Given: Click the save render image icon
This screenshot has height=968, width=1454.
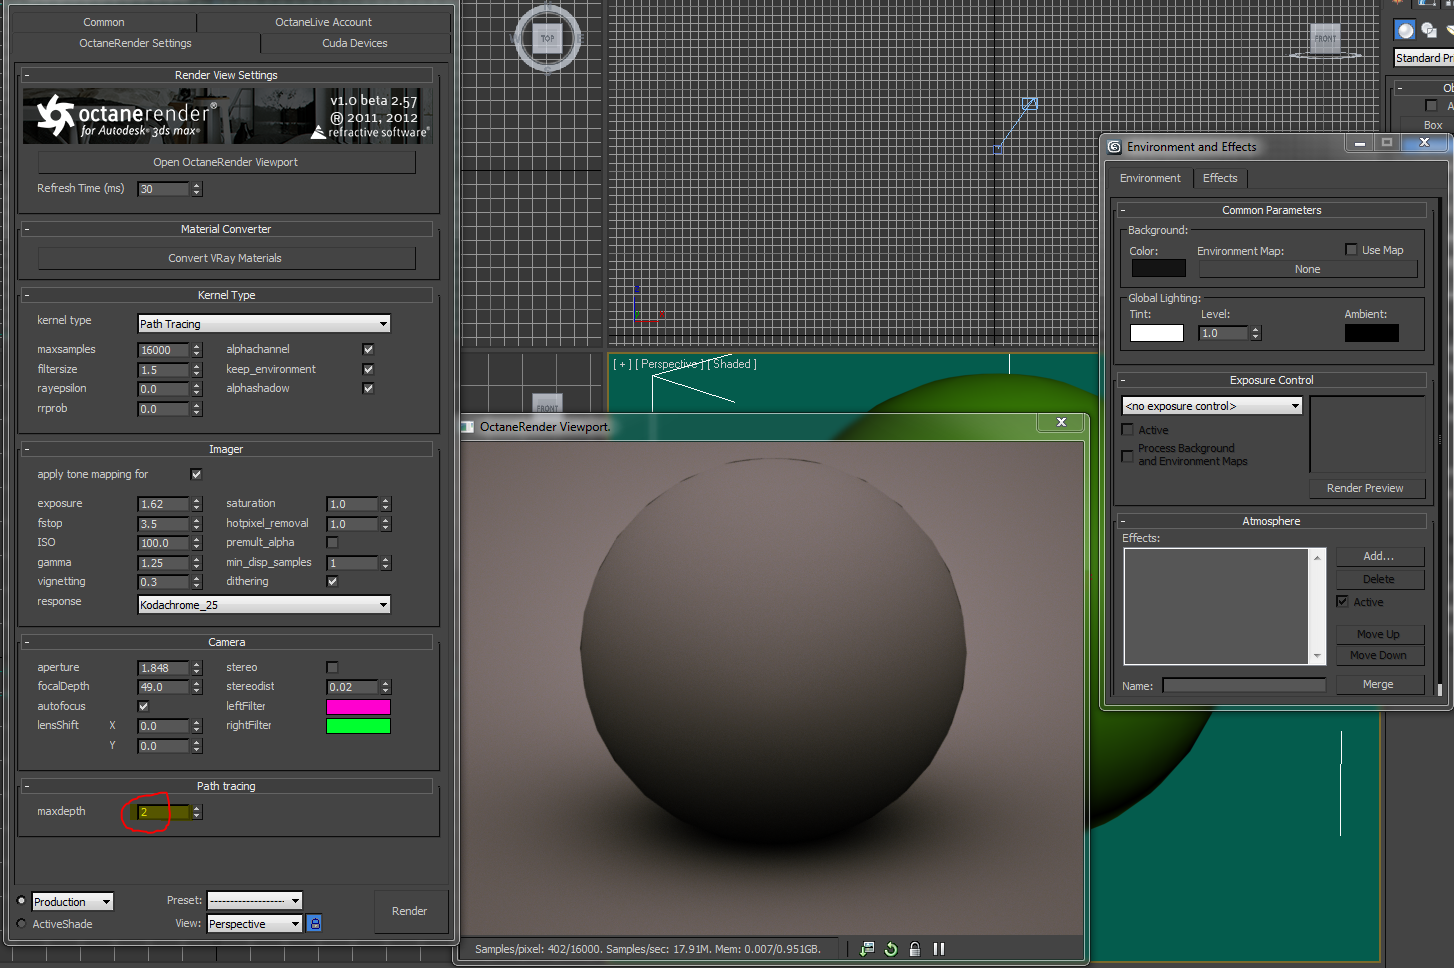Looking at the screenshot, I should click(x=867, y=949).
